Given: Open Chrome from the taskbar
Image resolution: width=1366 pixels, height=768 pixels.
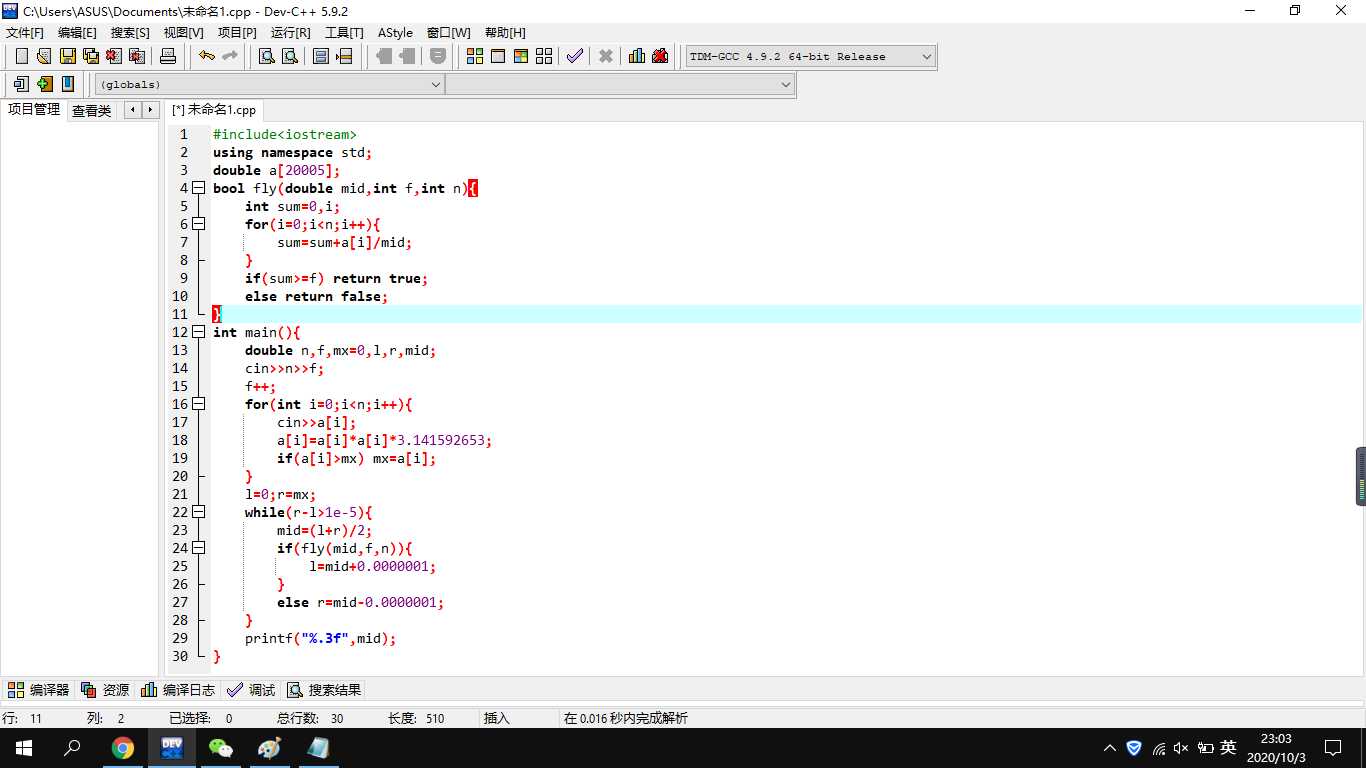Looking at the screenshot, I should point(123,747).
